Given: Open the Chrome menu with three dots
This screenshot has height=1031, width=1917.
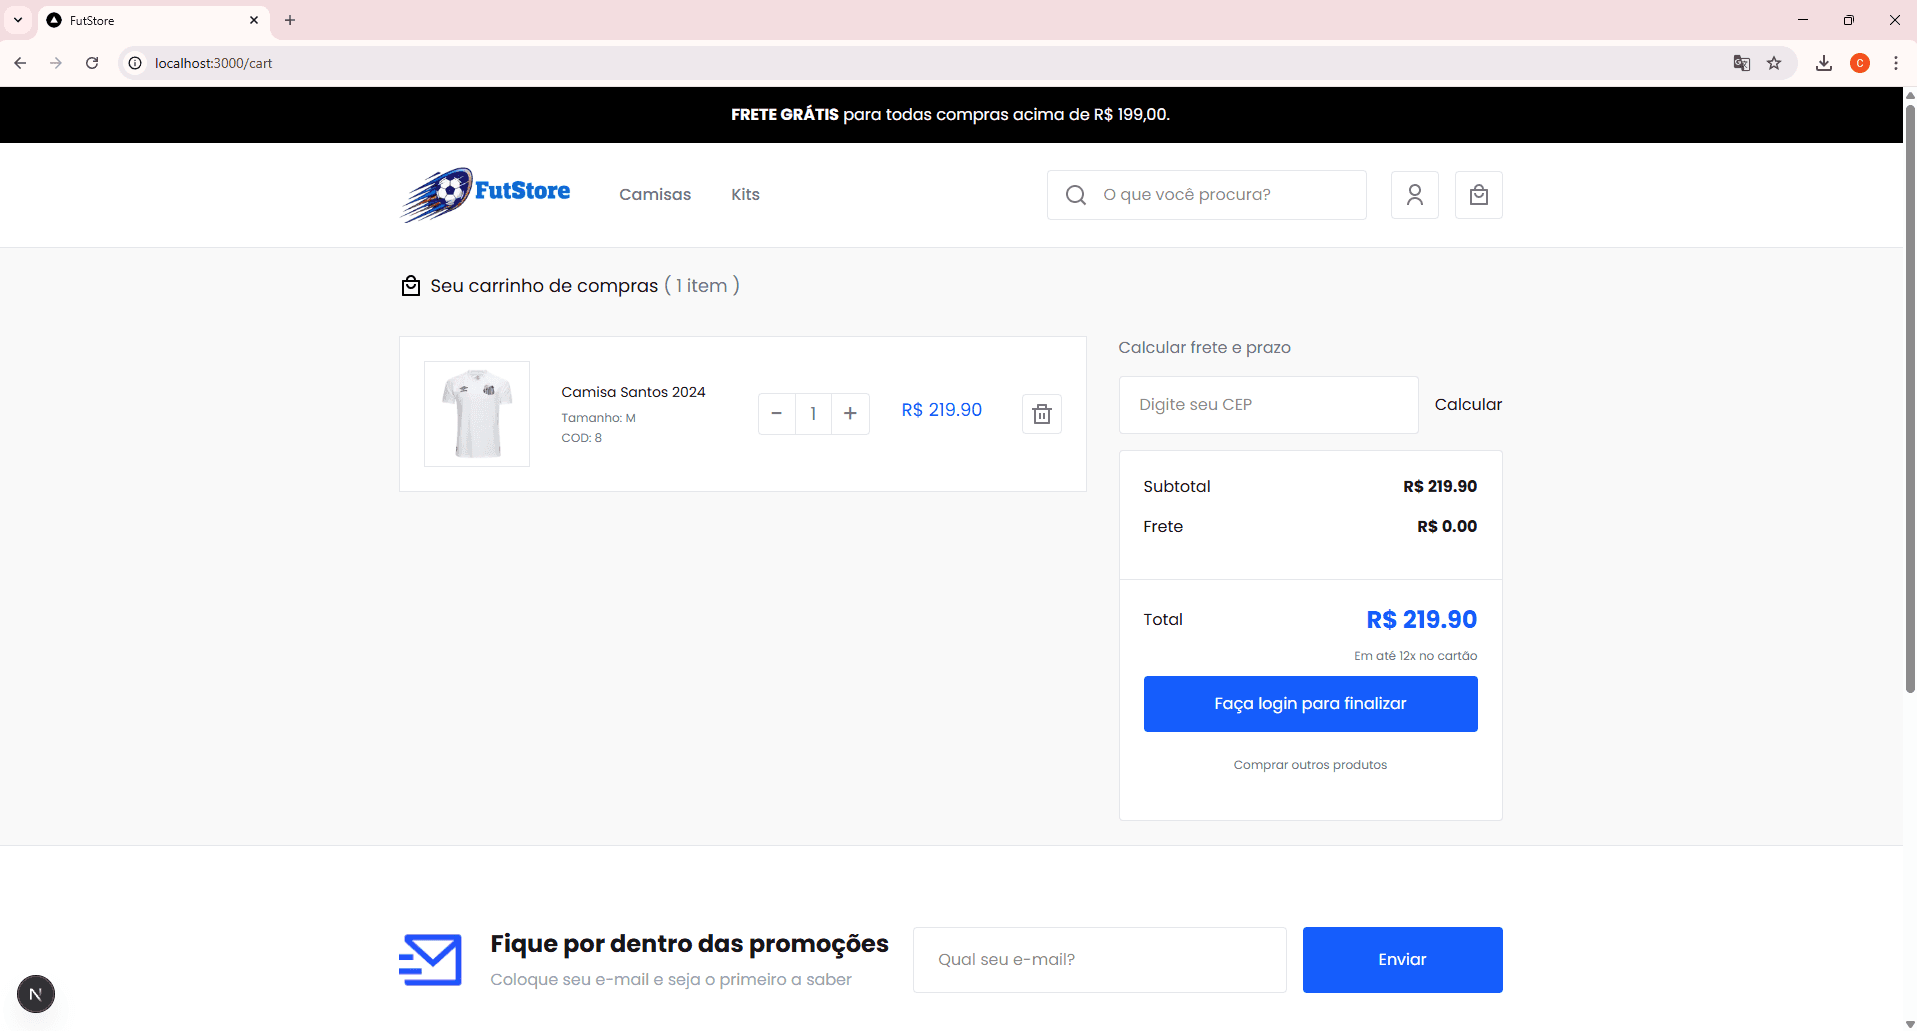Looking at the screenshot, I should (x=1896, y=63).
